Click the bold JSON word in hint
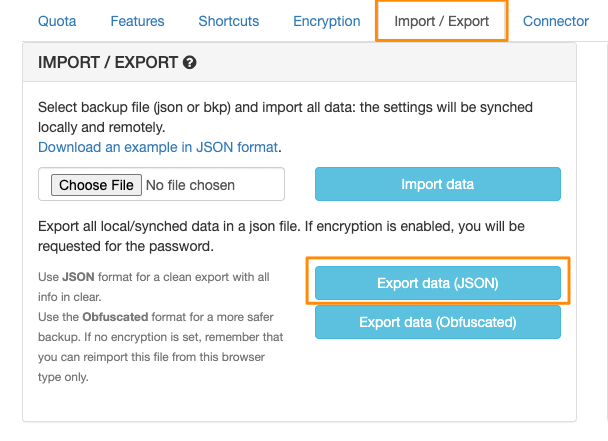Viewport: 608px width, 441px height. point(78,277)
